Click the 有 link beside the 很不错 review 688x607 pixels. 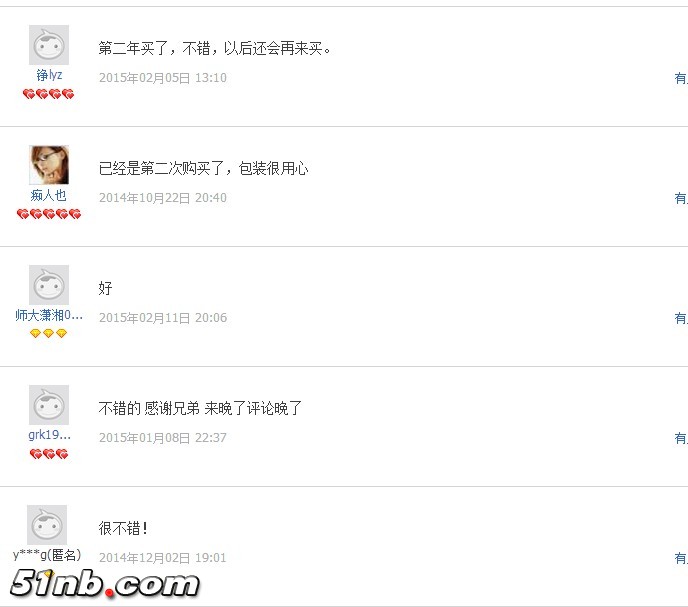point(681,558)
